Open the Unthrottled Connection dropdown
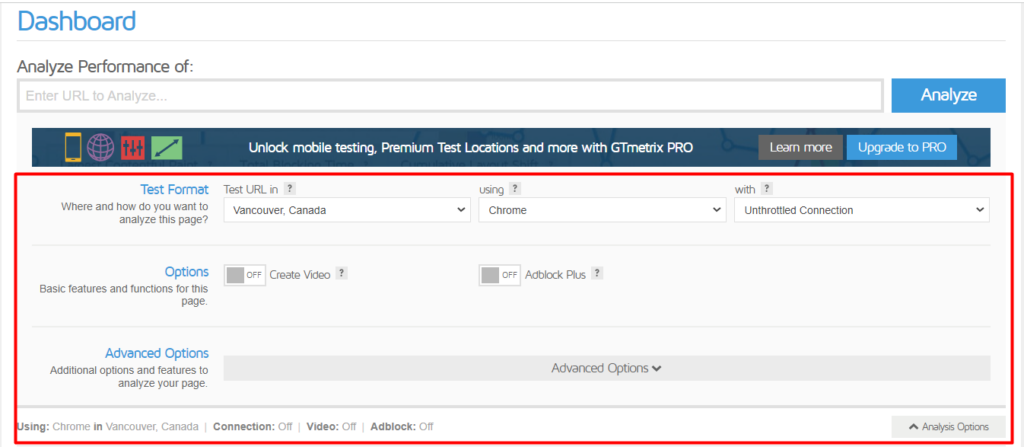Viewport: 1024px width, 447px height. [x=862, y=210]
